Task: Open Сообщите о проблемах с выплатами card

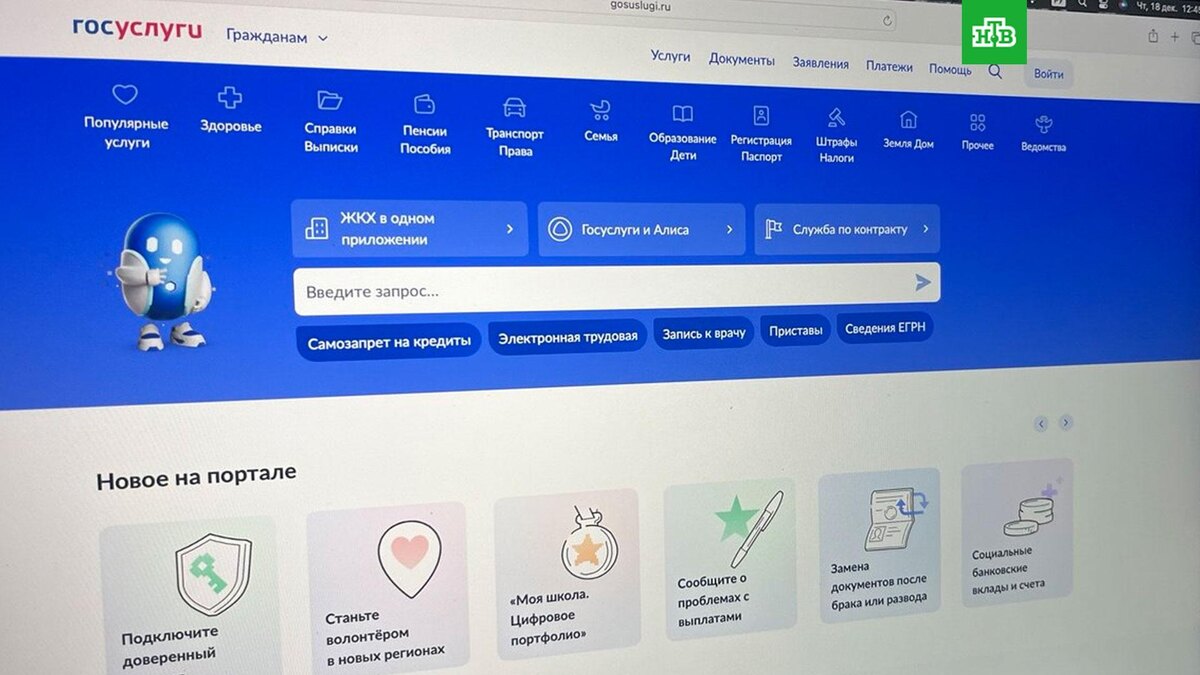Action: click(730, 557)
